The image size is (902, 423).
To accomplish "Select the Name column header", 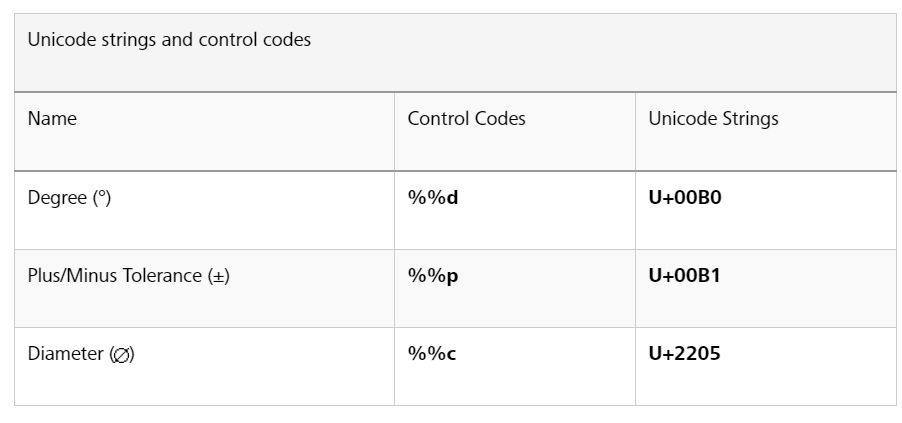I will point(52,119).
